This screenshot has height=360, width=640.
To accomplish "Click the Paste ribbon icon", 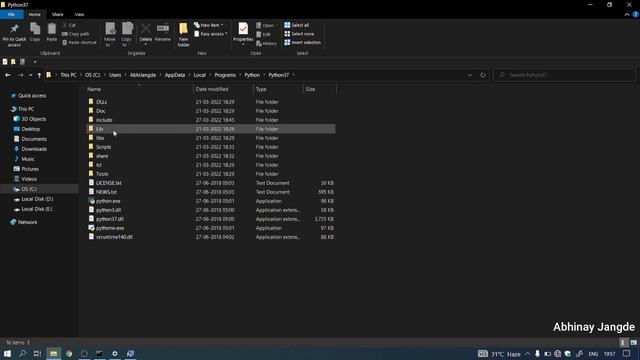I will coord(51,32).
